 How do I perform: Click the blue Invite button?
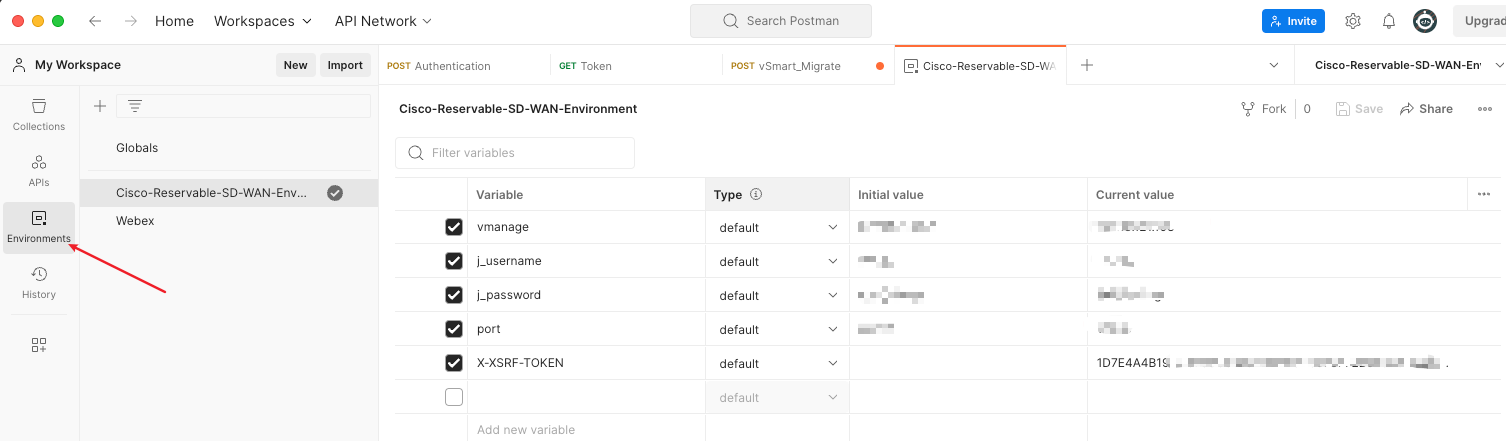pos(1293,21)
